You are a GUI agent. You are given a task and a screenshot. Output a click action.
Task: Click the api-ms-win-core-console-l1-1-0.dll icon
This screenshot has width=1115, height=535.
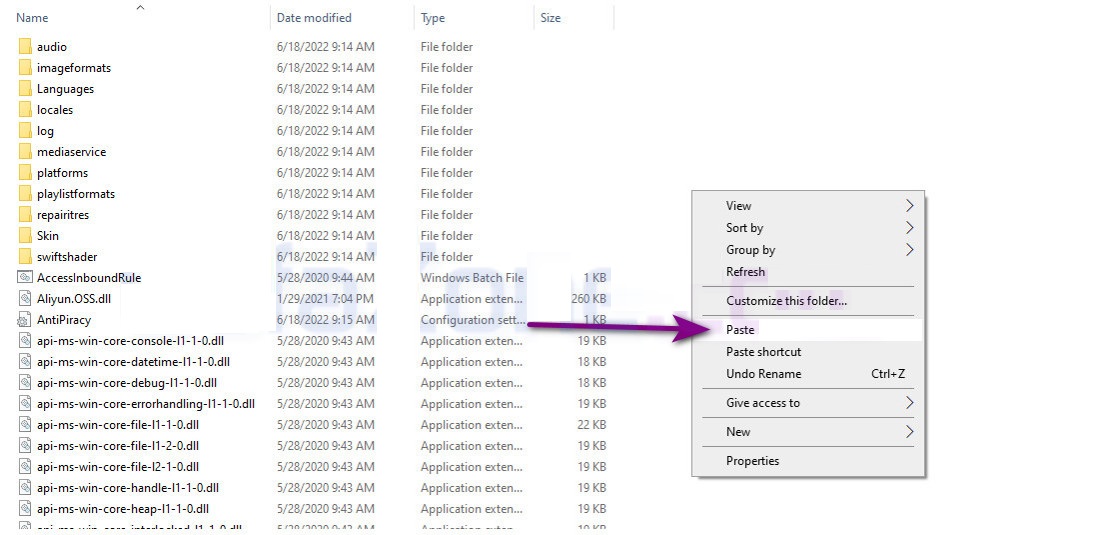tap(25, 341)
